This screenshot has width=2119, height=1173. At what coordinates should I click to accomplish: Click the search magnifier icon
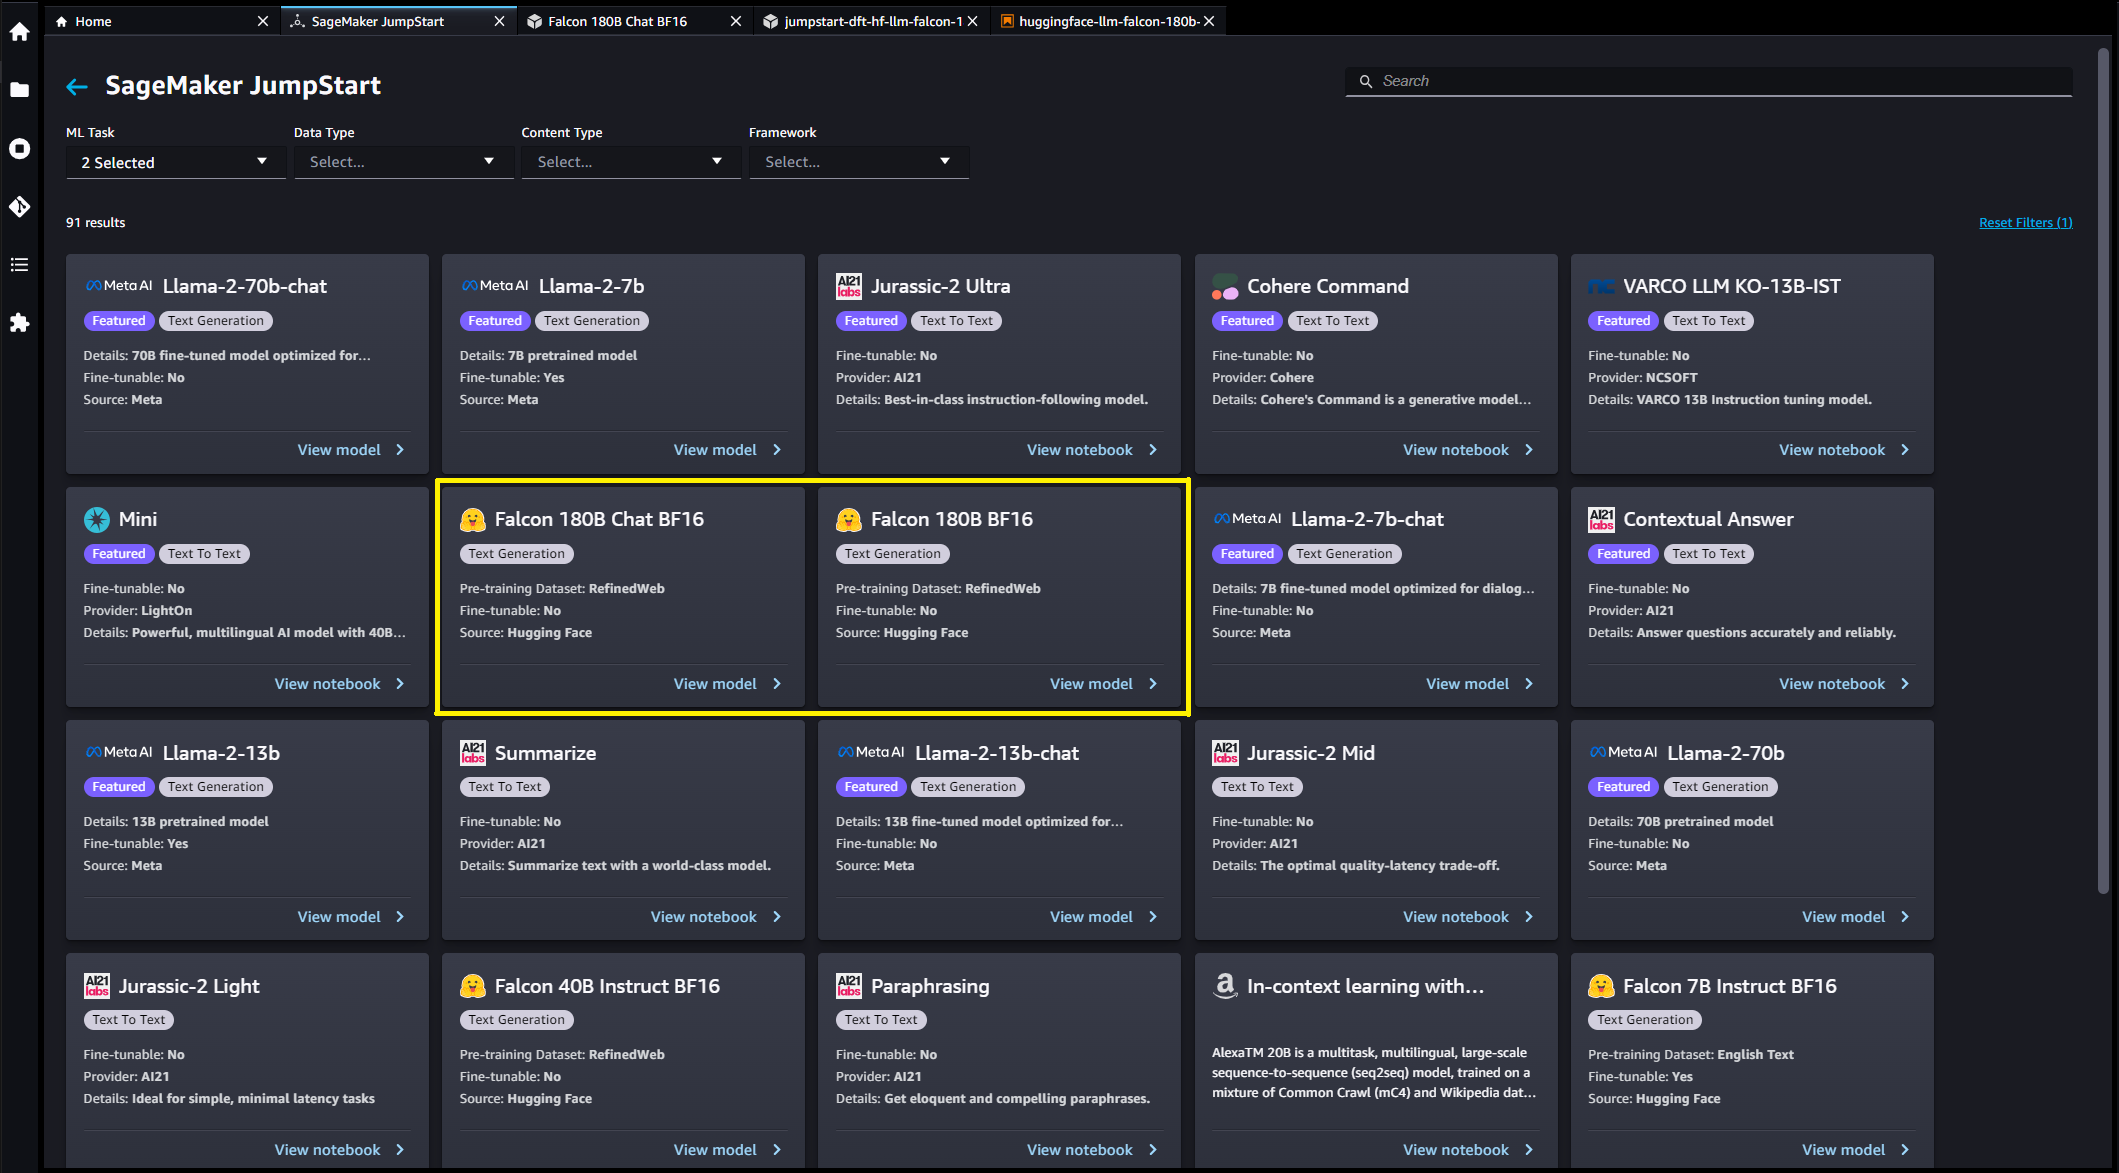pos(1365,81)
